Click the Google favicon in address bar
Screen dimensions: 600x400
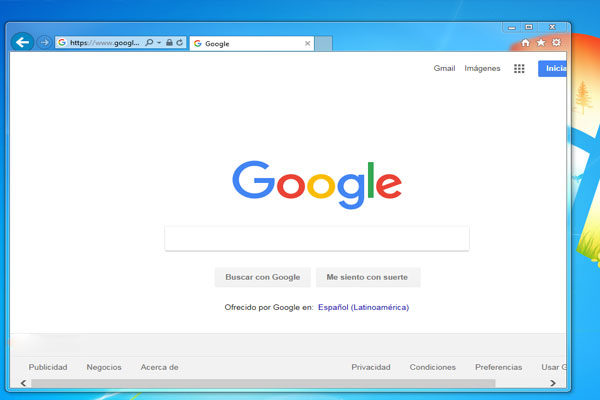click(x=62, y=42)
